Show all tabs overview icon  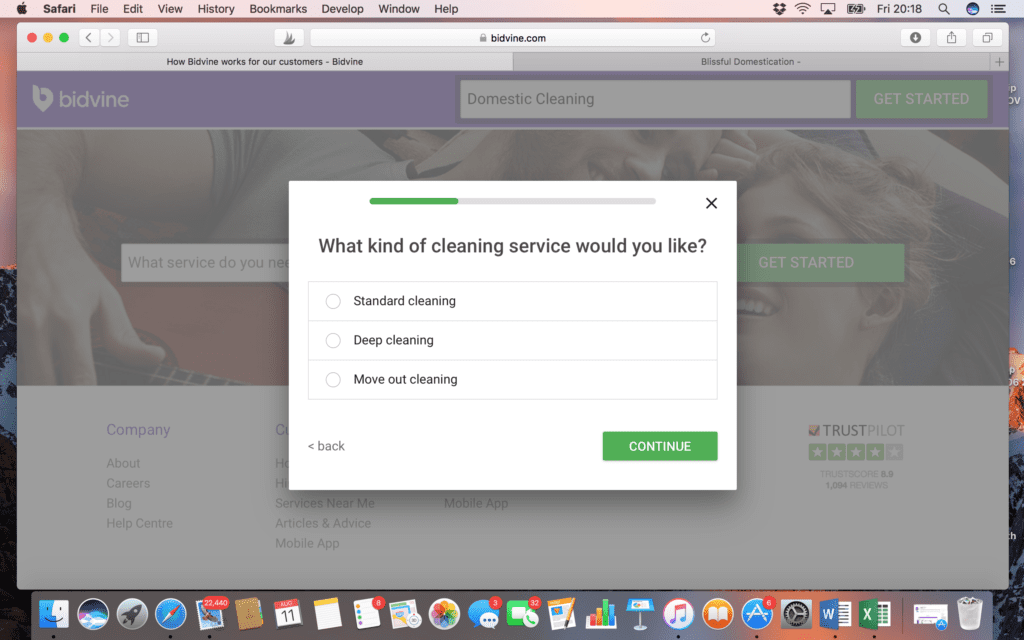(987, 38)
